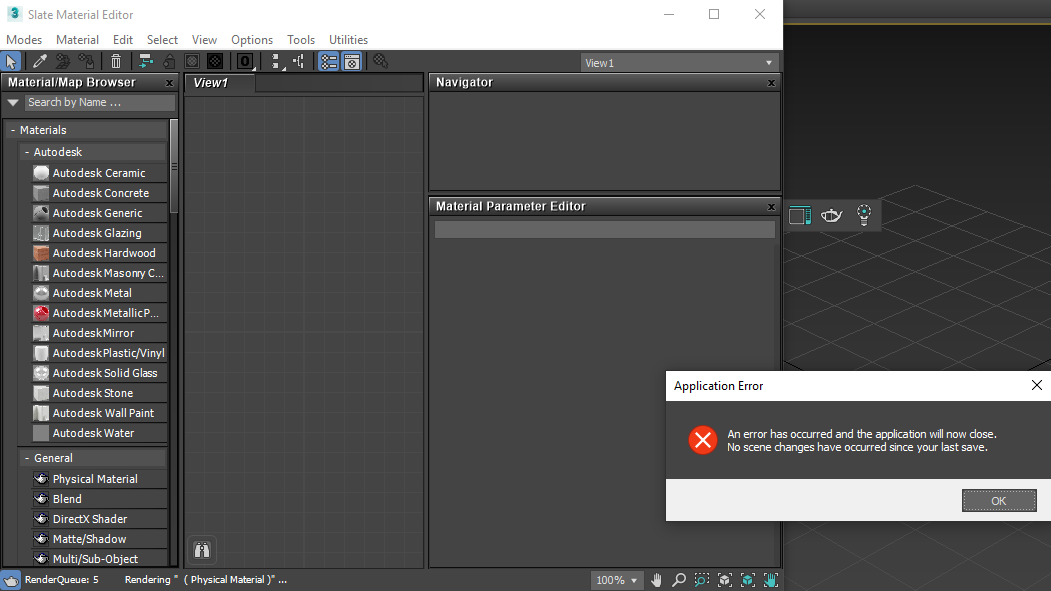
Task: Toggle Show Background in Preview icon
Action: (x=215, y=62)
